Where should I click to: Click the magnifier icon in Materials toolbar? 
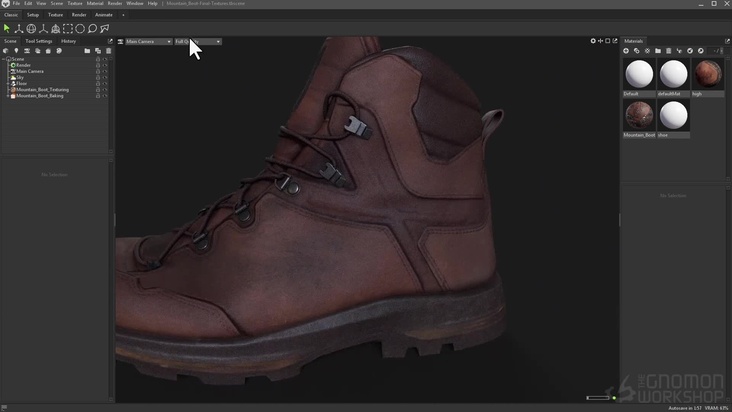[x=700, y=51]
